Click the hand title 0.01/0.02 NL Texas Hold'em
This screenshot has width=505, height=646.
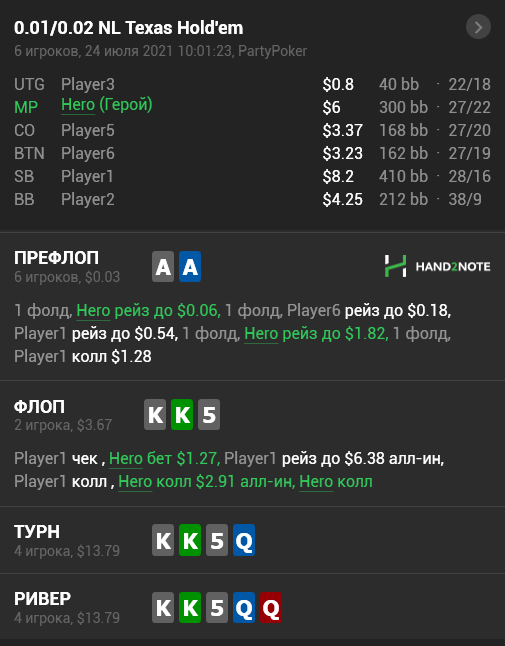click(129, 28)
